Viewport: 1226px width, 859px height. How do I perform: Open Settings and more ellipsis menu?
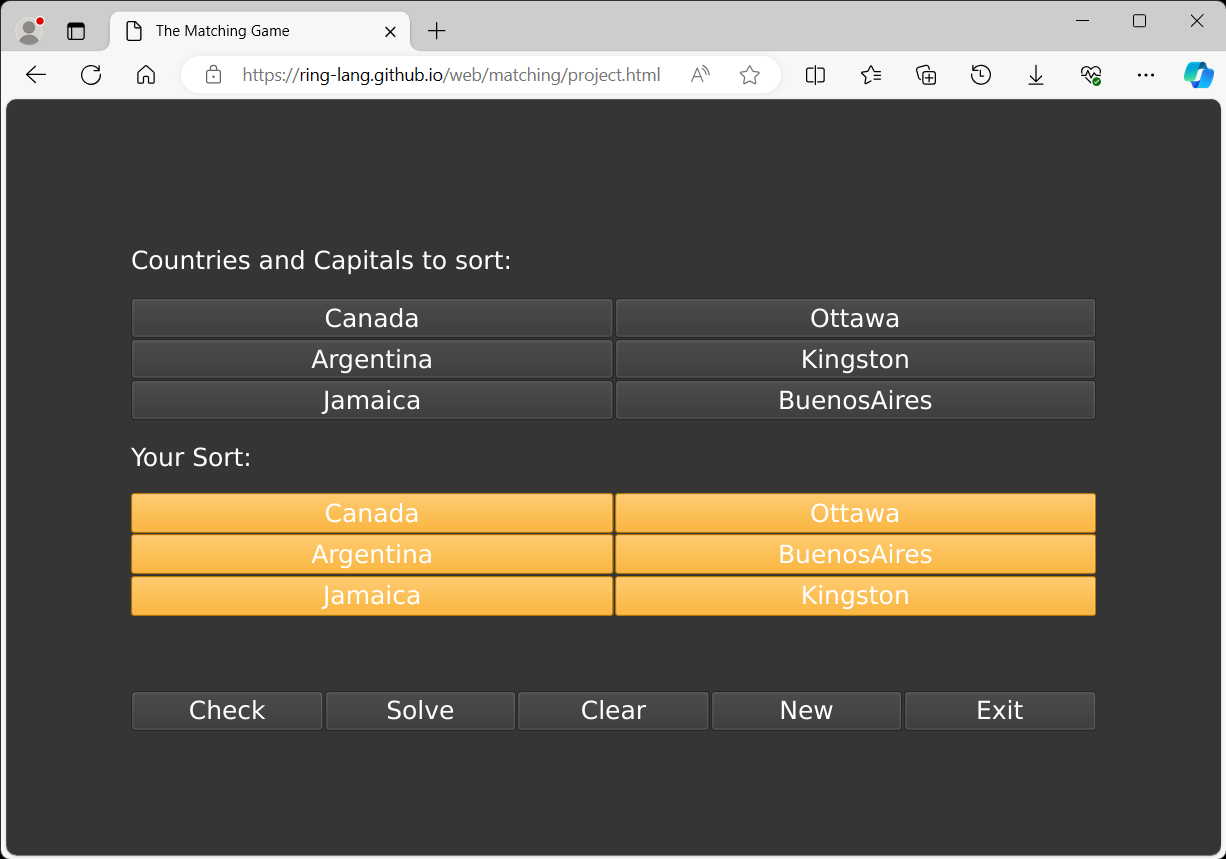[x=1146, y=75]
